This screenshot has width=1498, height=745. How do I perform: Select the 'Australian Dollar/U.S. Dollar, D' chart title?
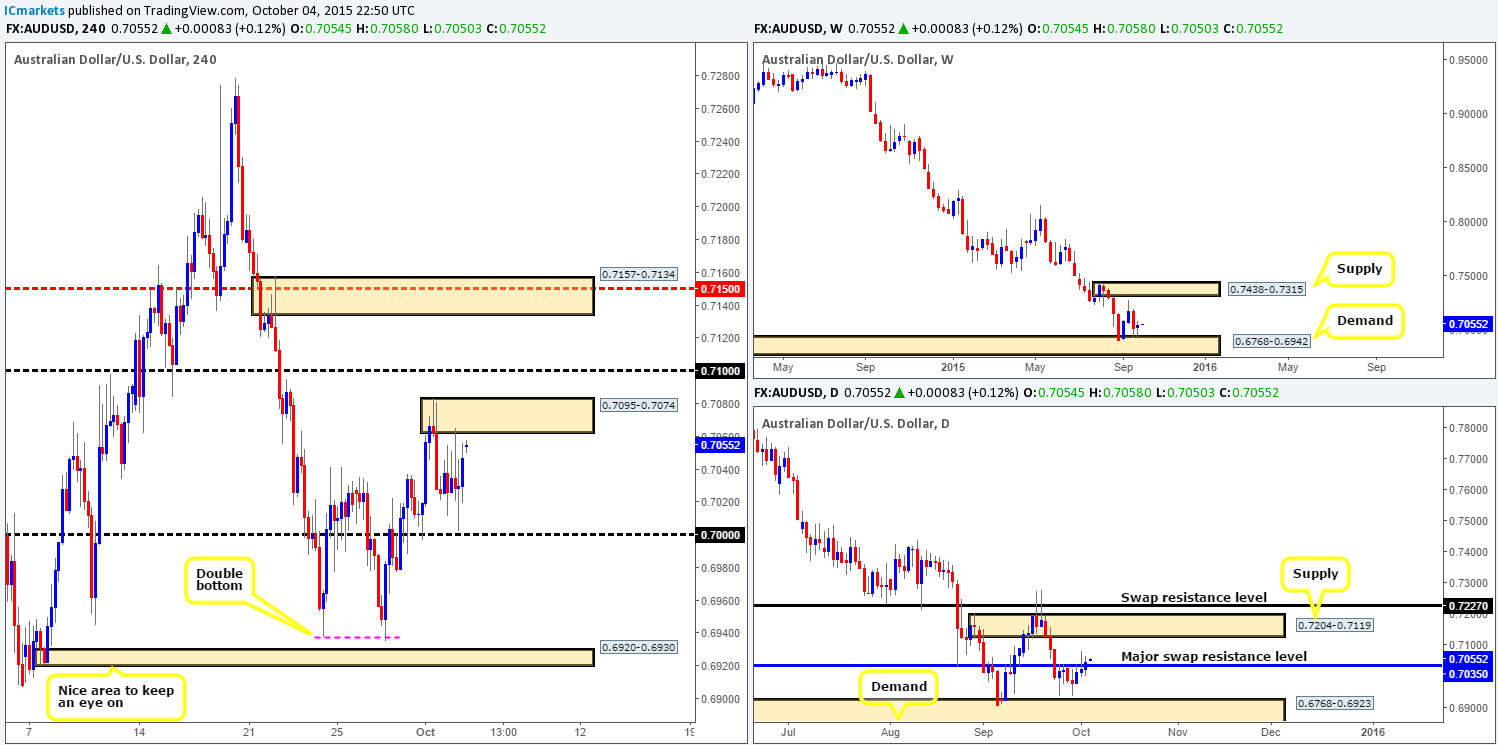pyautogui.click(x=856, y=424)
